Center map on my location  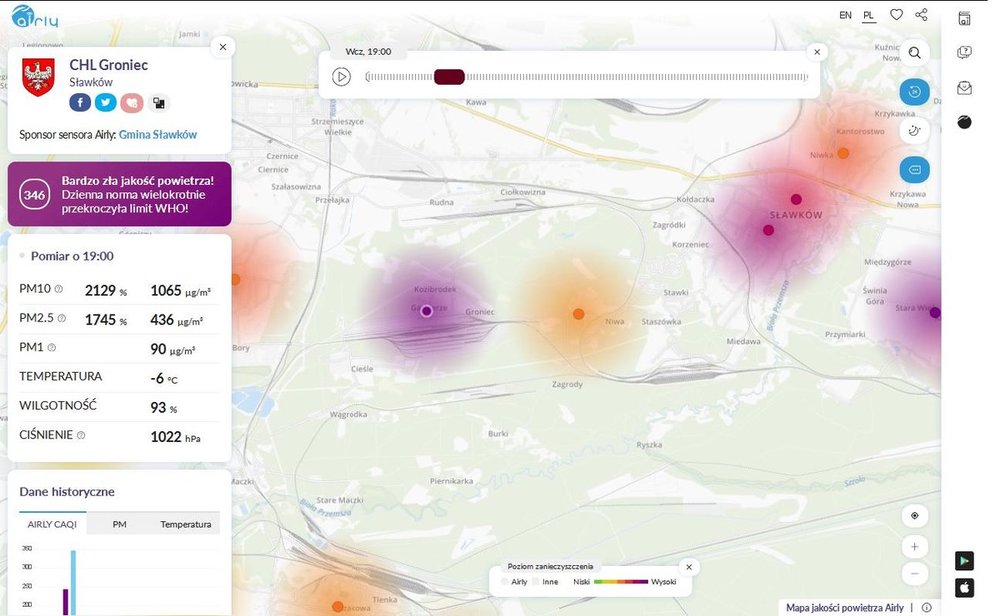tap(914, 516)
